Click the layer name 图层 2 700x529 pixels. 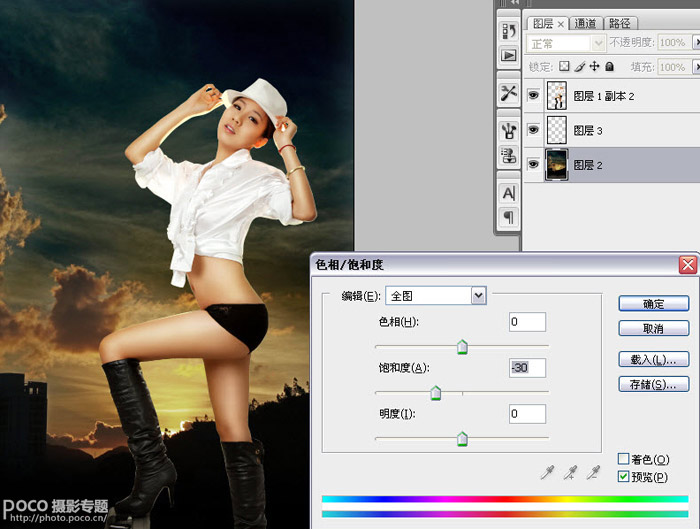[x=588, y=165]
